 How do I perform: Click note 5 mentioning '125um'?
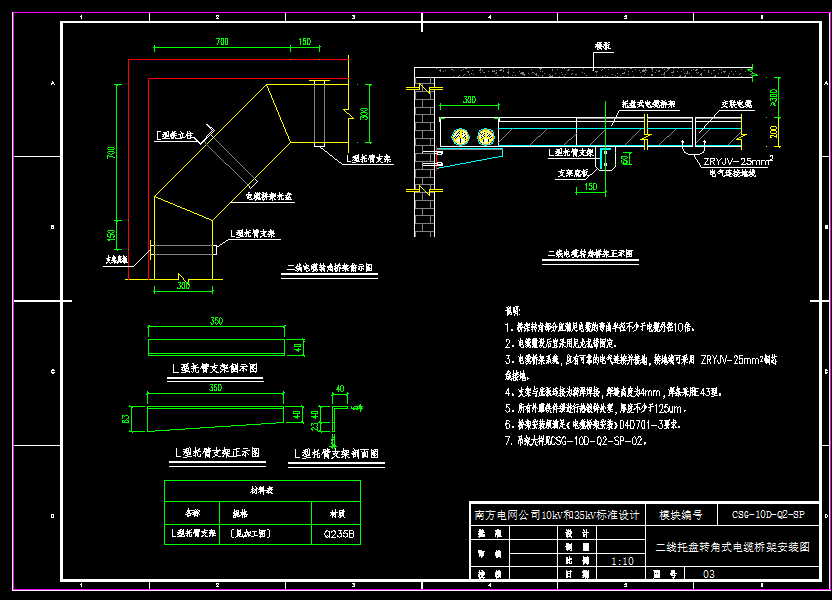(x=596, y=409)
